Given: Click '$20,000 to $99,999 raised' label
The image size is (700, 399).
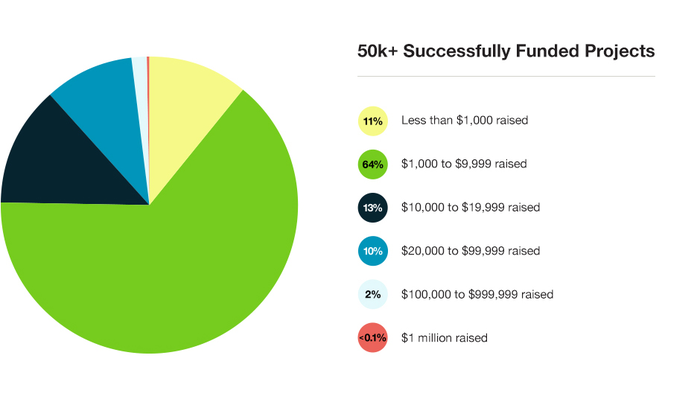Looking at the screenshot, I should [471, 251].
